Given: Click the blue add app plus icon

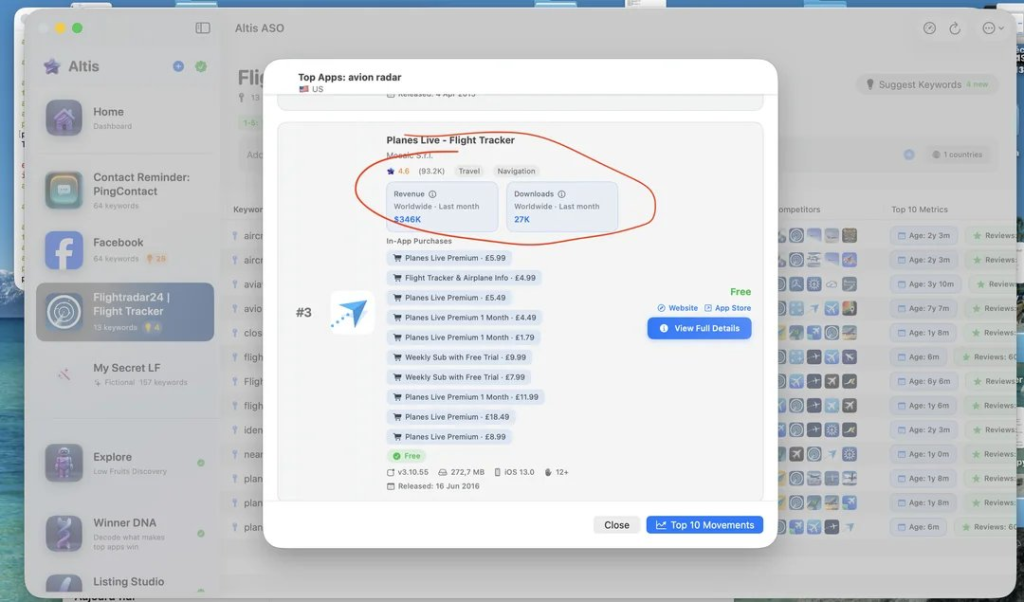Looking at the screenshot, I should [x=178, y=67].
